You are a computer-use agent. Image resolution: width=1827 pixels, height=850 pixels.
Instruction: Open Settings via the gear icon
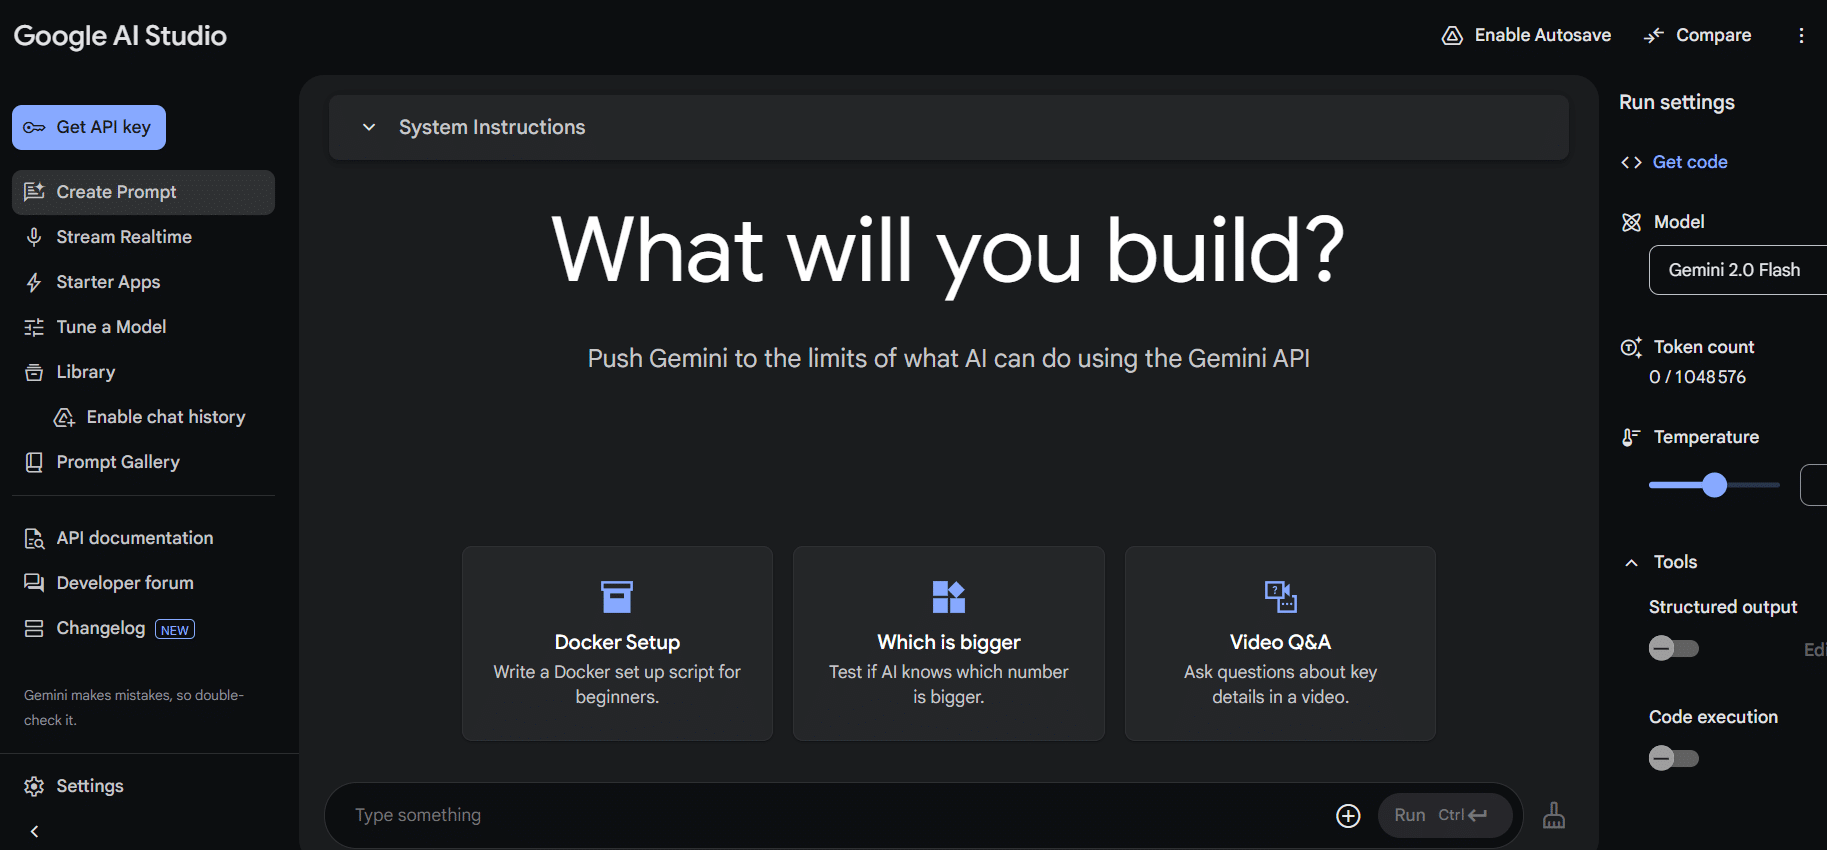pyautogui.click(x=34, y=786)
